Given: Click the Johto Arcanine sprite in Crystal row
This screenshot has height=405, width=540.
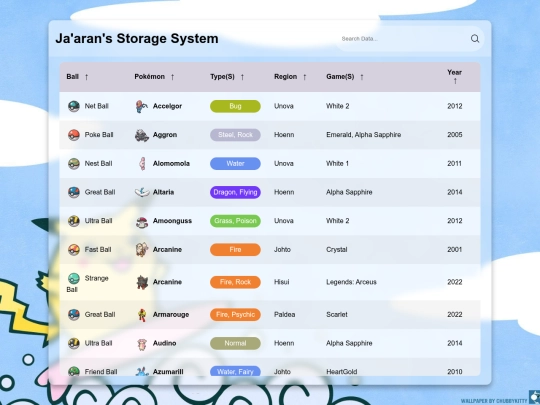Looking at the screenshot, I should point(142,250).
